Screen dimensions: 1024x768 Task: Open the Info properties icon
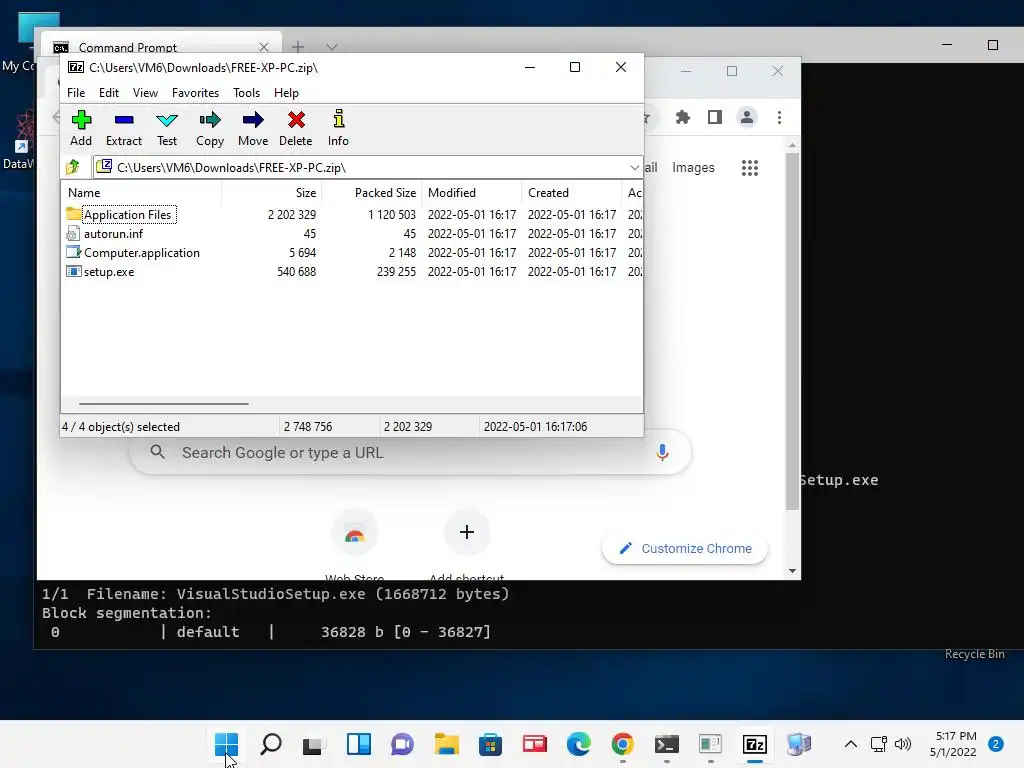click(338, 128)
